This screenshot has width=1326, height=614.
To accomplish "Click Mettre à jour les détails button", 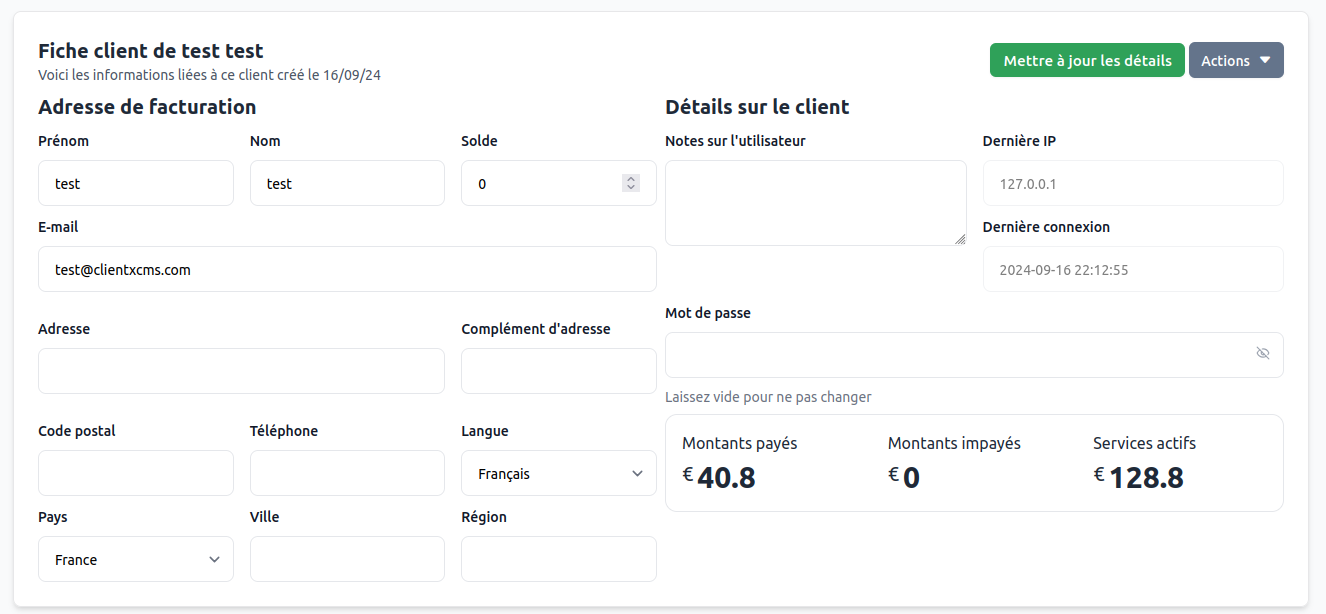I will click(1087, 60).
